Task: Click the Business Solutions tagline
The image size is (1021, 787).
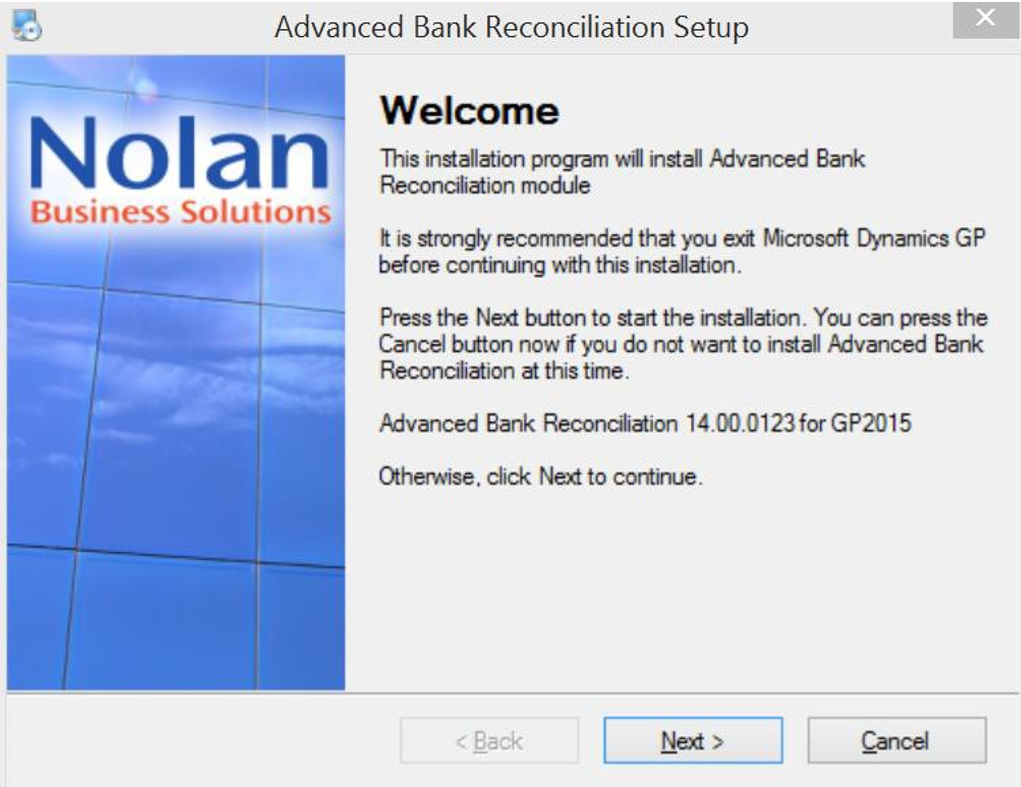Action: coord(180,212)
